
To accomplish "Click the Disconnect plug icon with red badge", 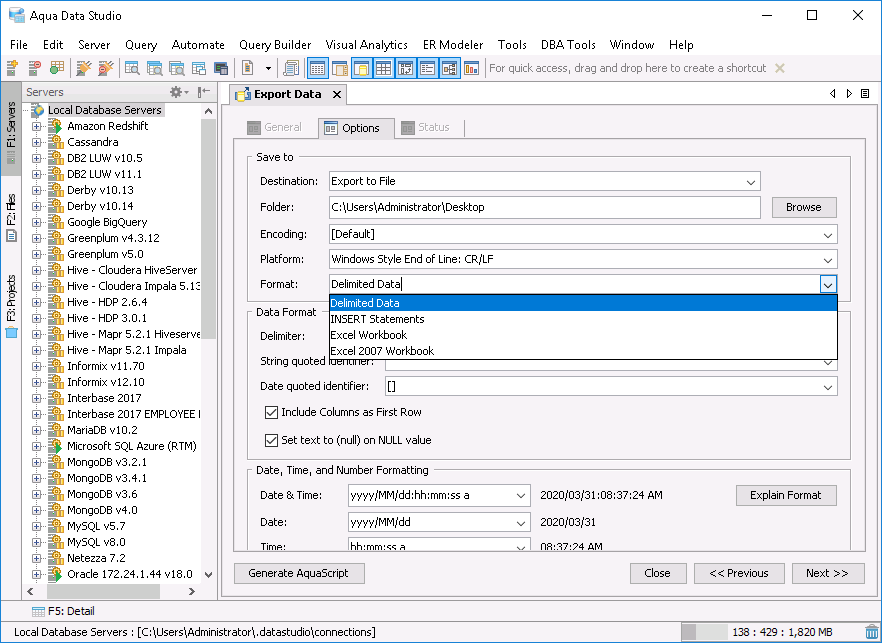I will [x=105, y=68].
